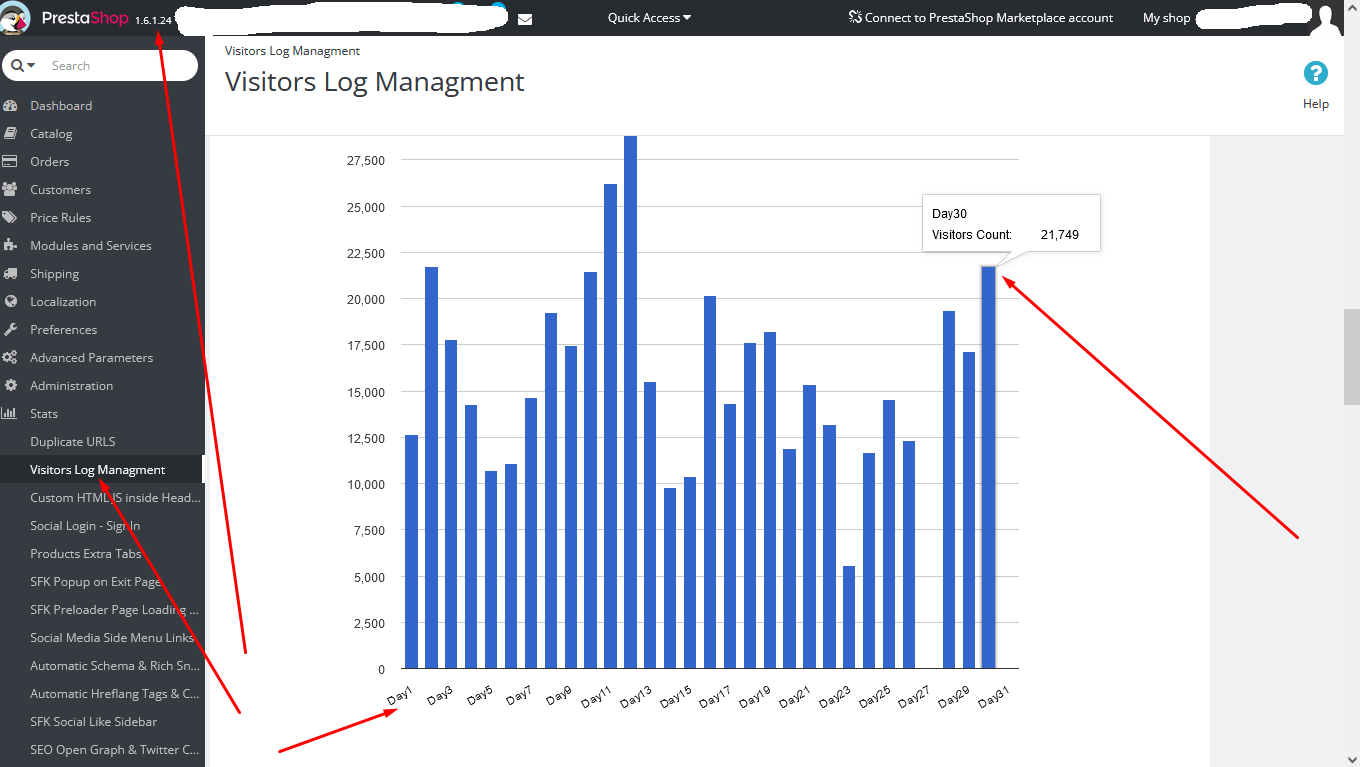Open the Modules and Services puzzle icon
Viewport: 1360px width, 767px height.
point(11,246)
